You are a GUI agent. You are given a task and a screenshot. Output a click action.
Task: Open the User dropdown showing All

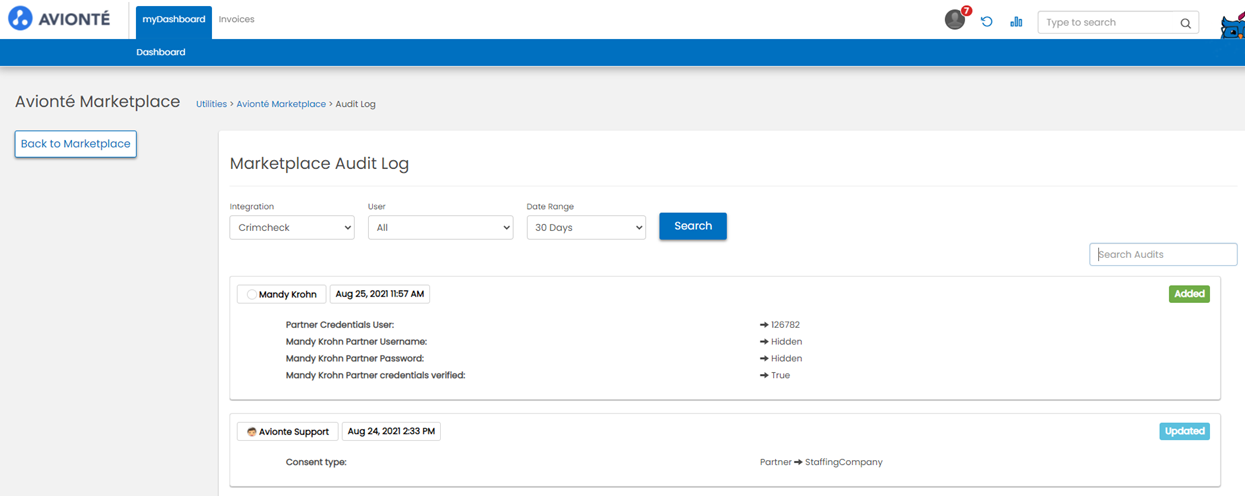pyautogui.click(x=440, y=227)
